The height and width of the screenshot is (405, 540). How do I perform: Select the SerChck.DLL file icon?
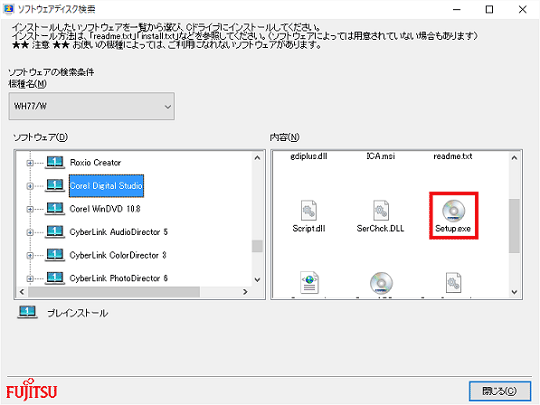coord(381,210)
